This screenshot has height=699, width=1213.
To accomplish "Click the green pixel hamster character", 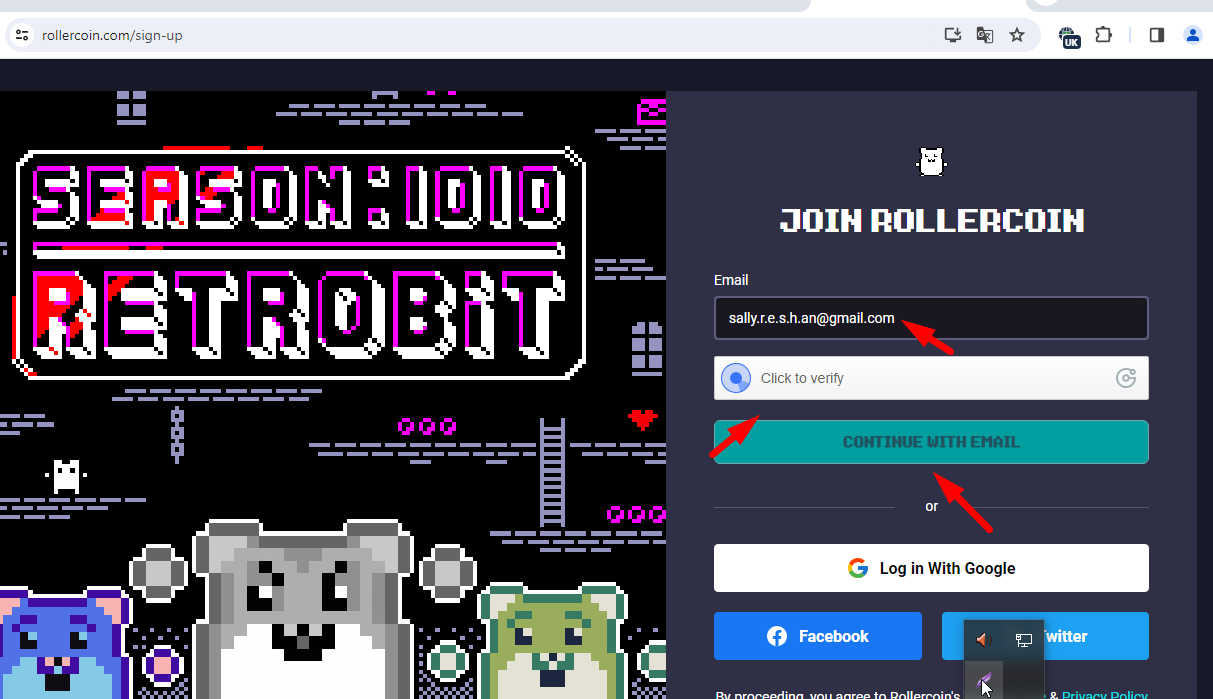I will (552, 643).
